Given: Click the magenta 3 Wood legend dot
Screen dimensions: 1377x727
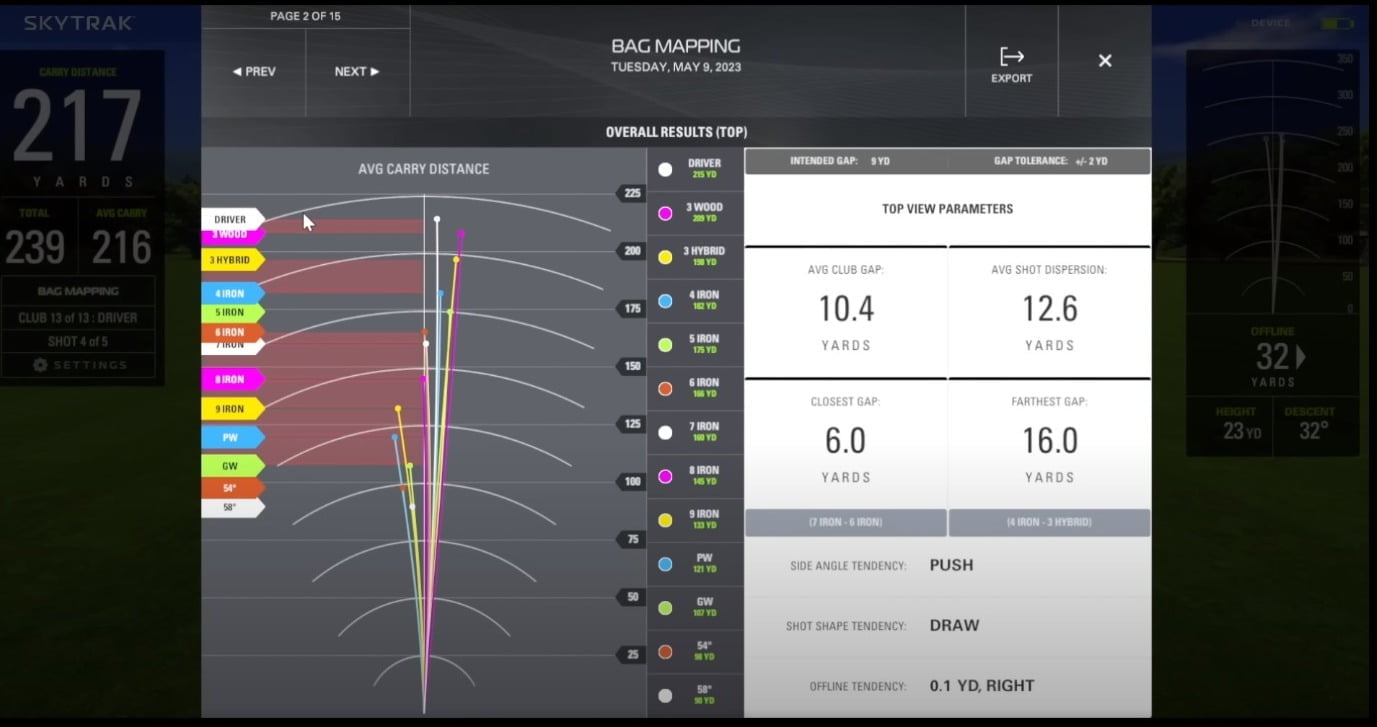Looking at the screenshot, I should (665, 213).
